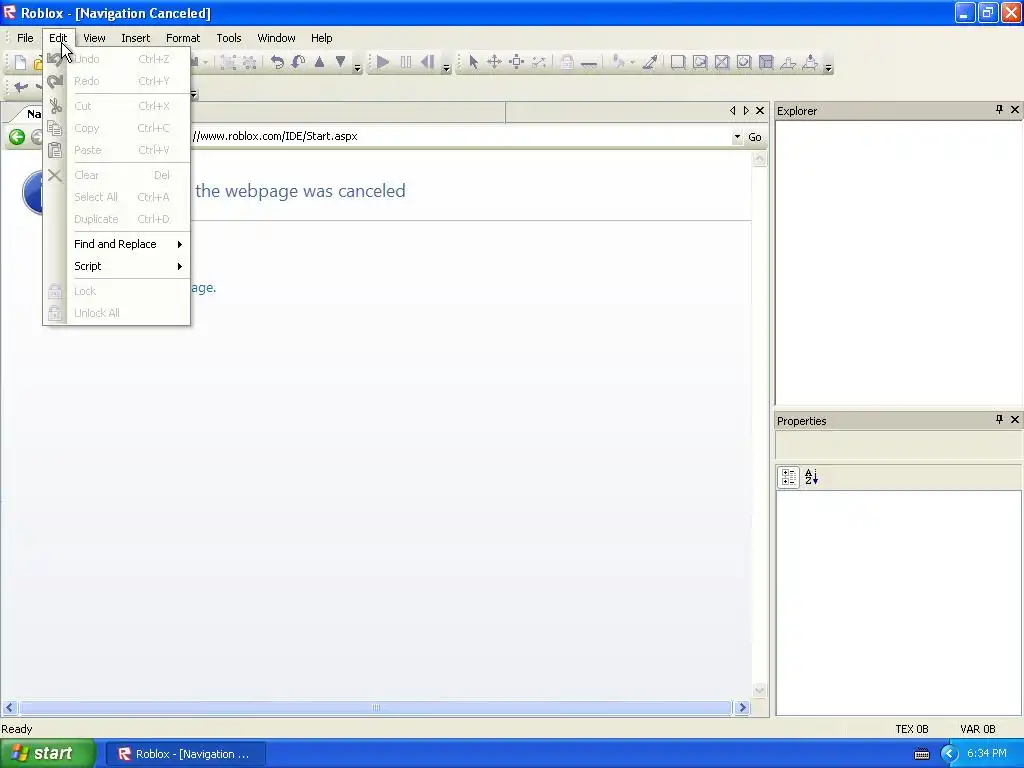Open the edit toolbar options dropdown
This screenshot has width=1024, height=768.
tap(357, 67)
